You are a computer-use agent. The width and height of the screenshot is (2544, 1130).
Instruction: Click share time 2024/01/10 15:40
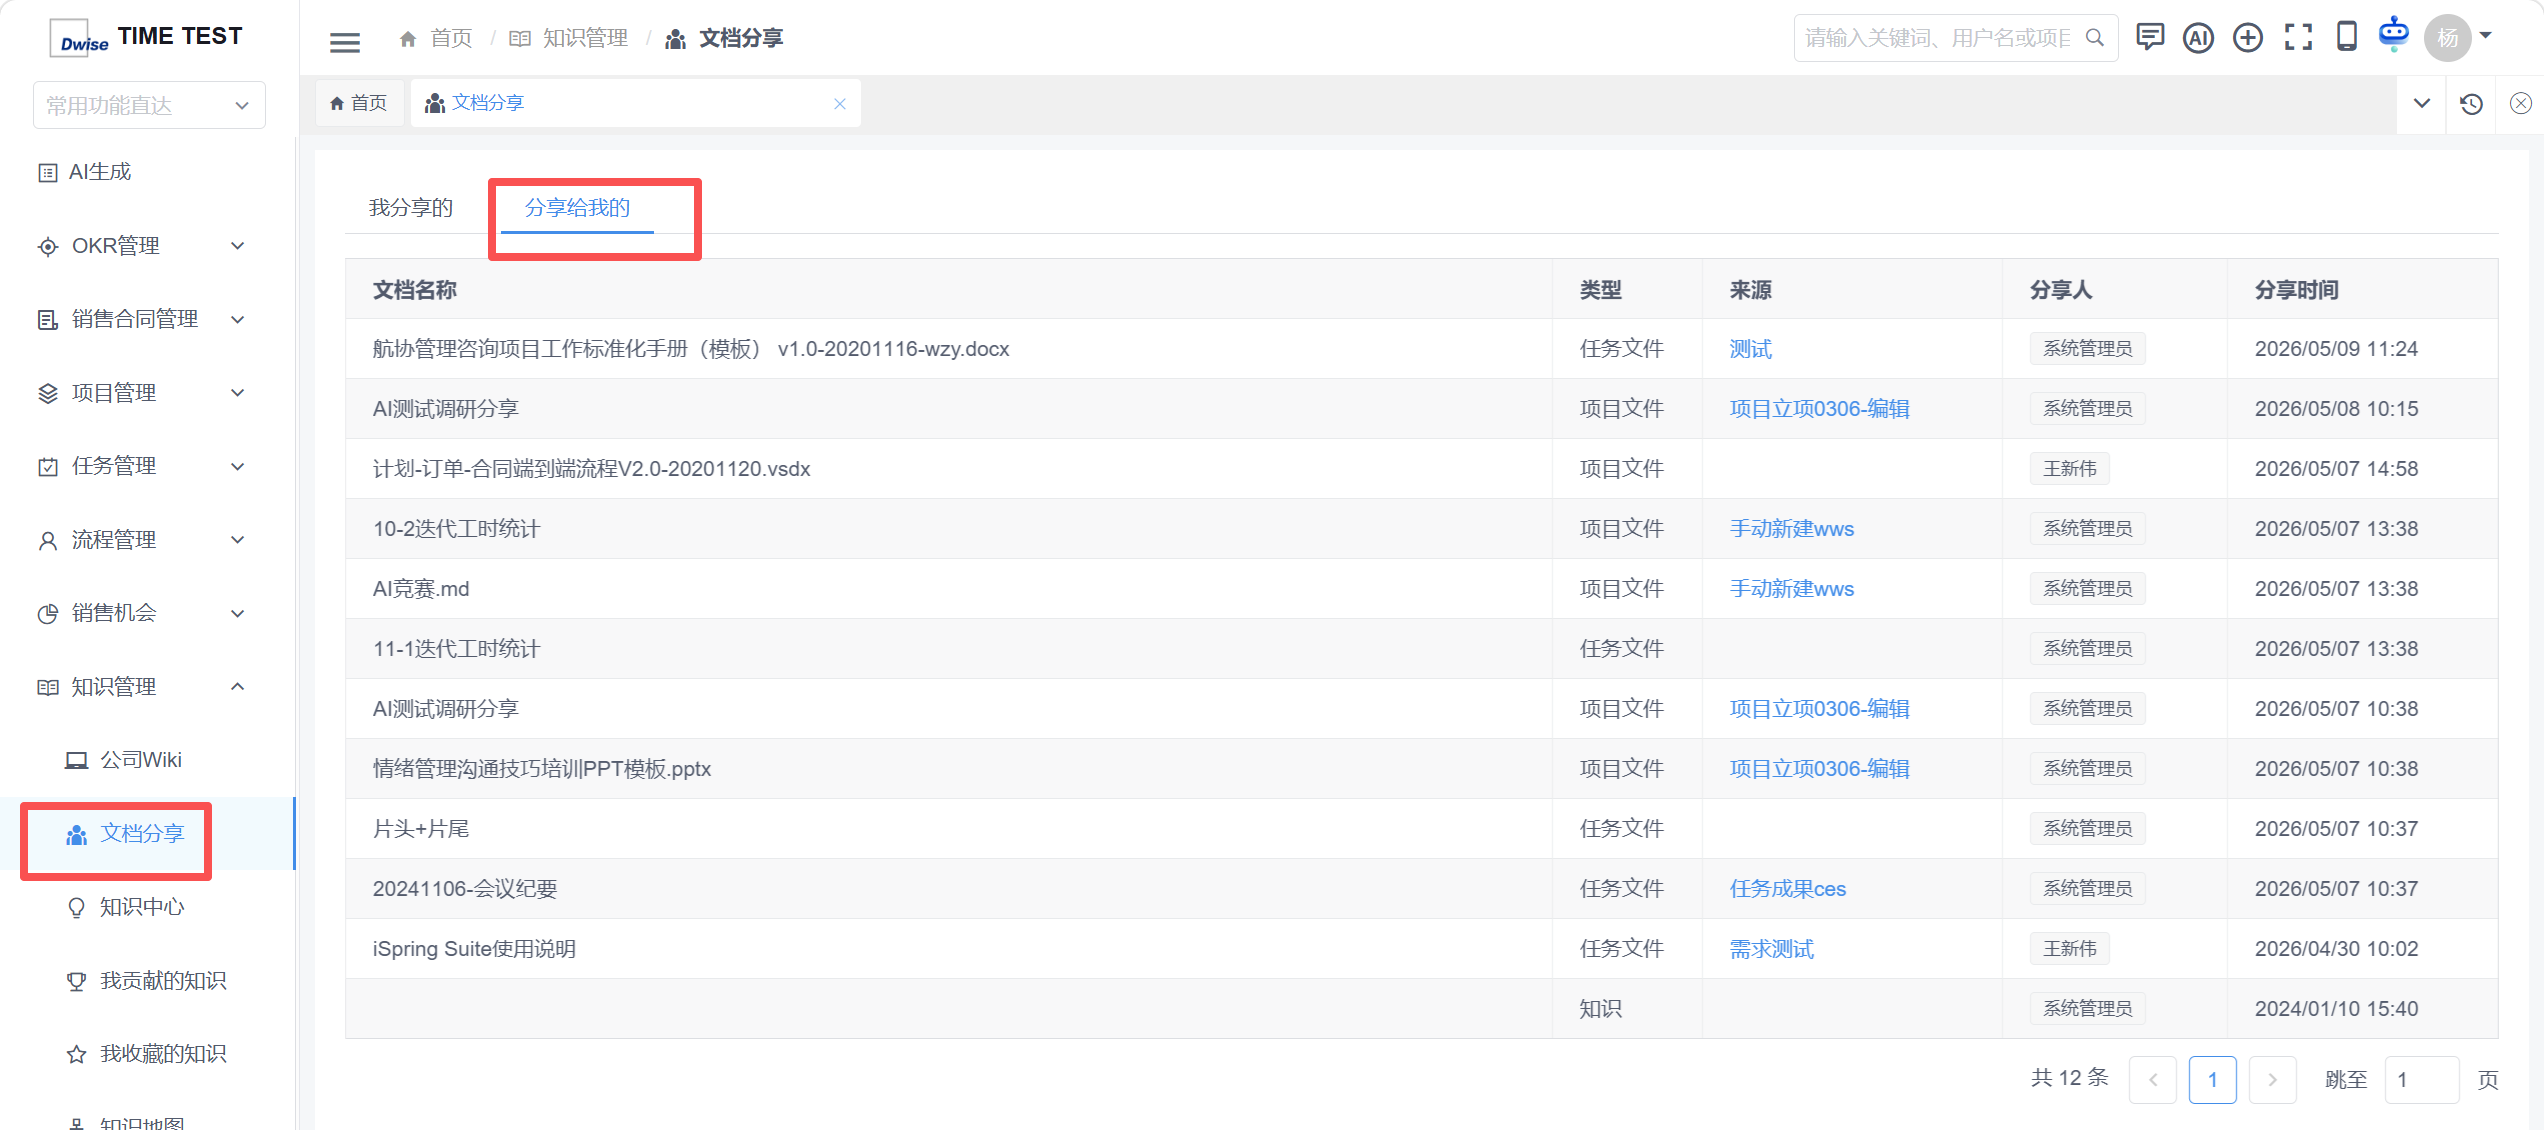click(2336, 1009)
